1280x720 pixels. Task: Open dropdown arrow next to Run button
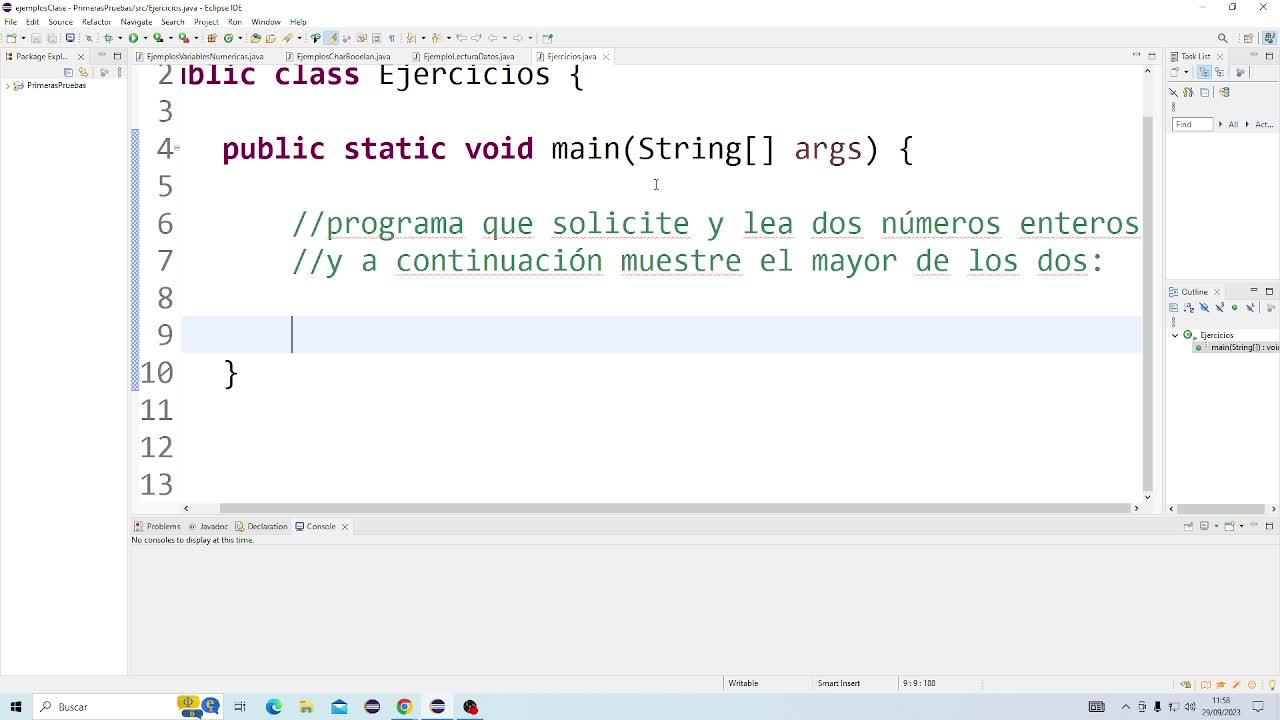point(144,38)
